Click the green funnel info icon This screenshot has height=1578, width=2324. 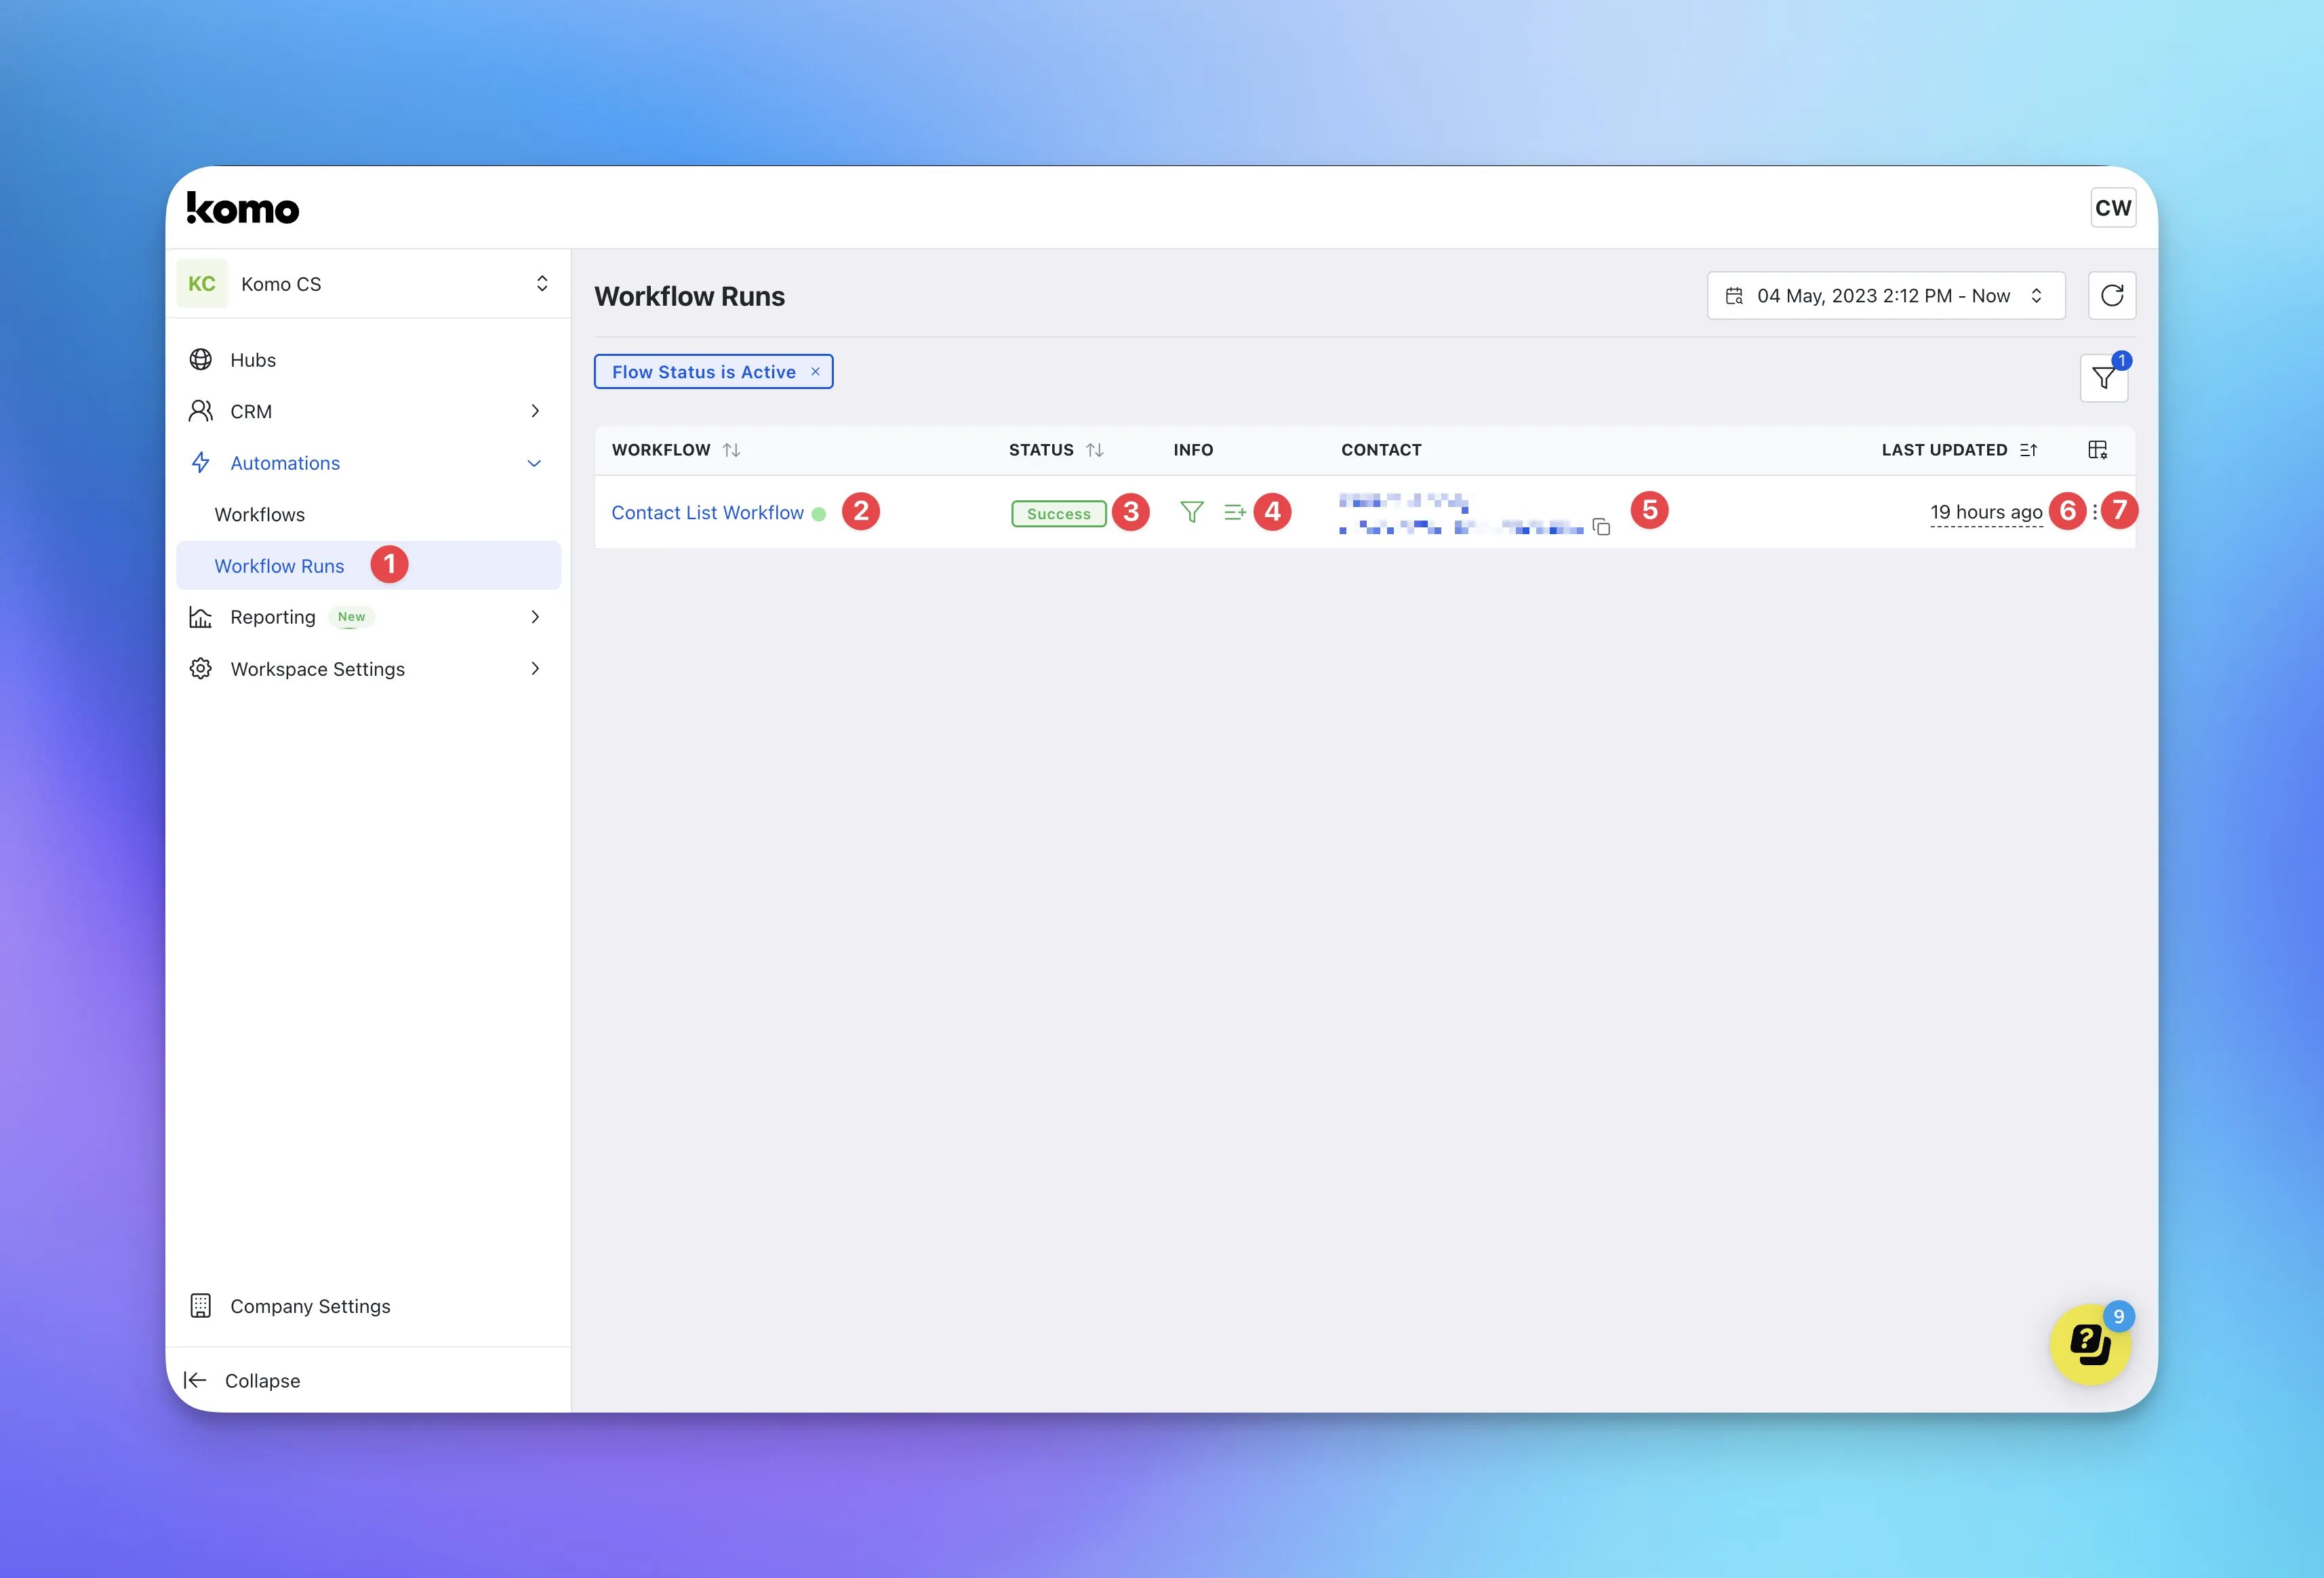pos(1192,512)
